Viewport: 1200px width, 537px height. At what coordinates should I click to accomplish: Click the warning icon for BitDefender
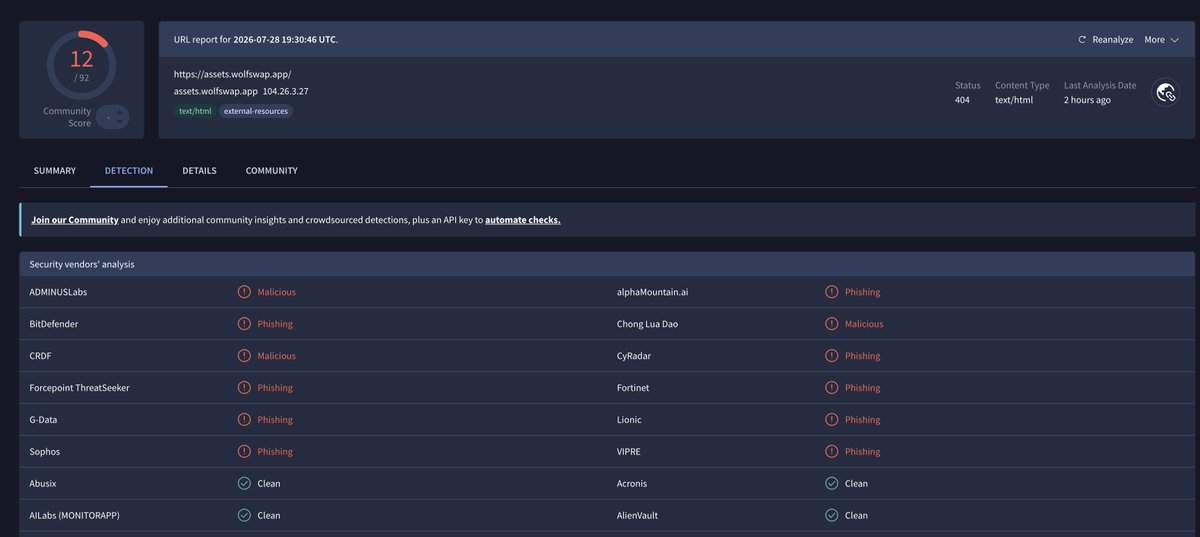[x=244, y=324]
